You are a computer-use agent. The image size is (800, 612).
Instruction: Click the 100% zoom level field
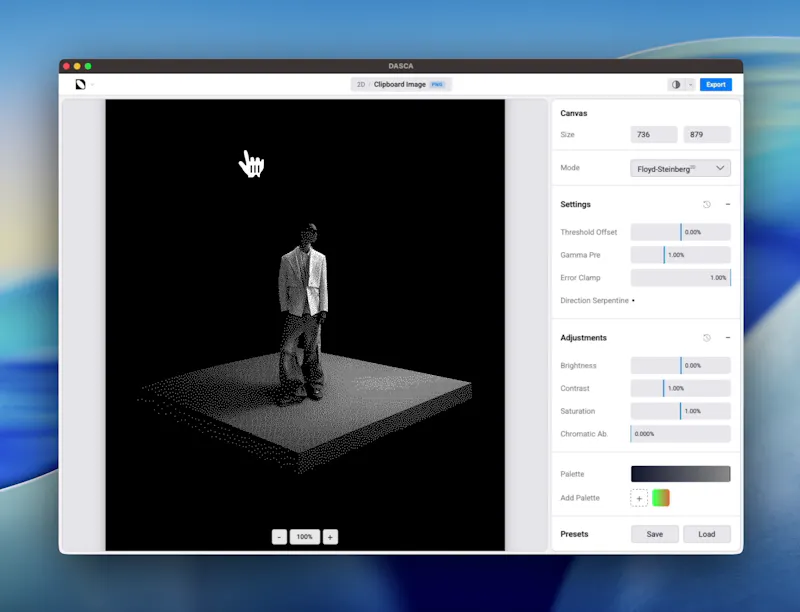[305, 537]
